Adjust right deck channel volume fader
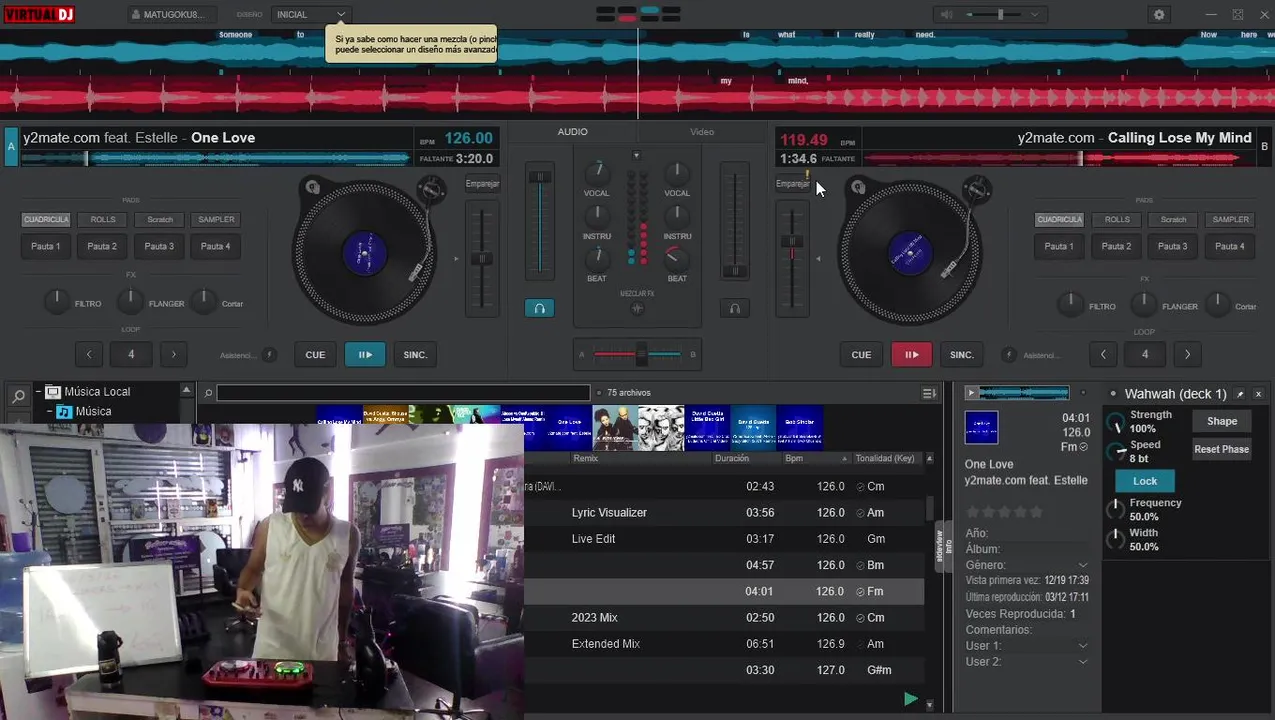The width and height of the screenshot is (1275, 720). (x=735, y=220)
